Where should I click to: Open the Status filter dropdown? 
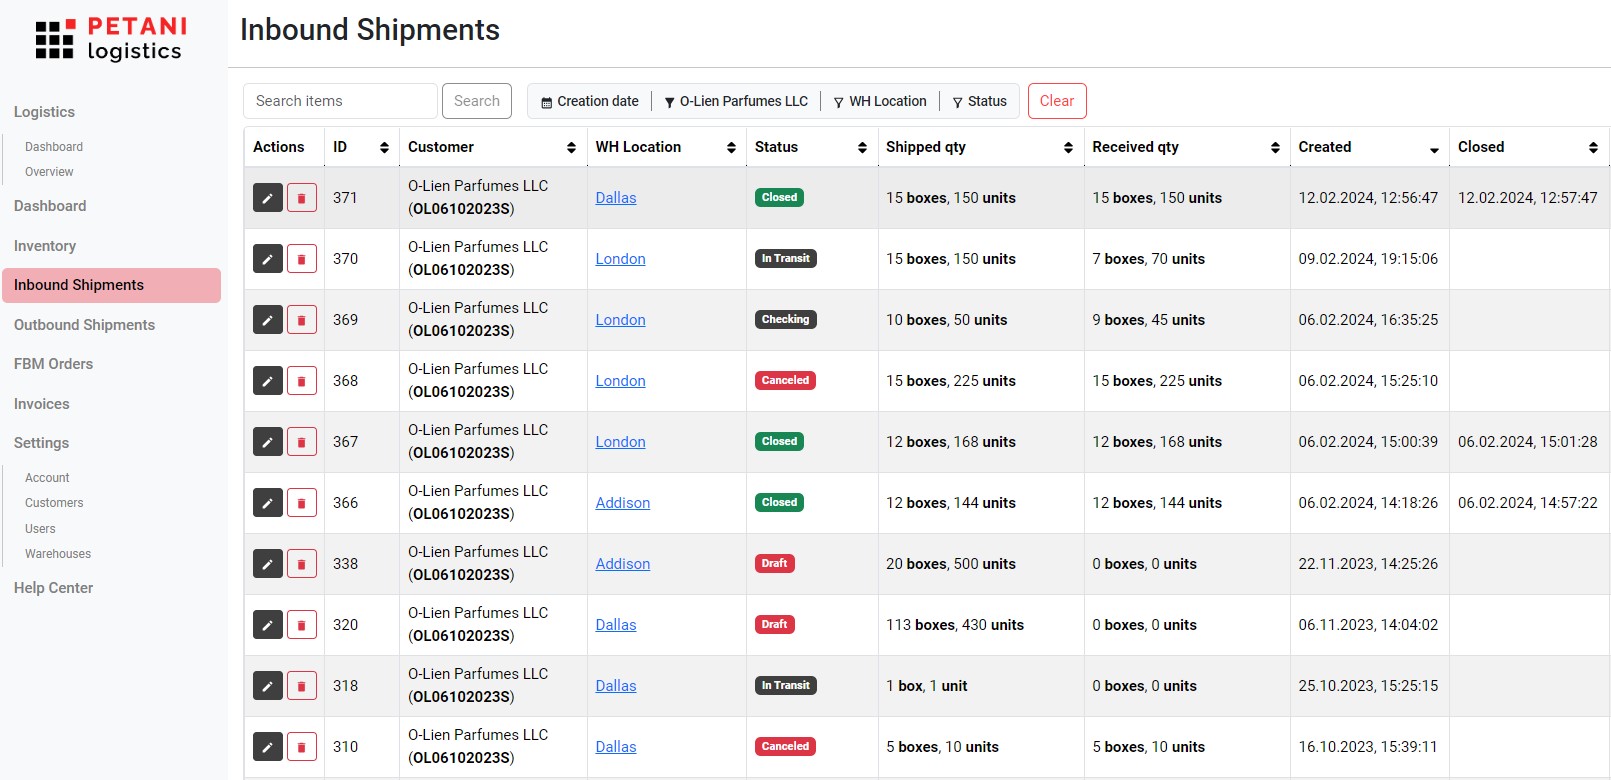979,101
